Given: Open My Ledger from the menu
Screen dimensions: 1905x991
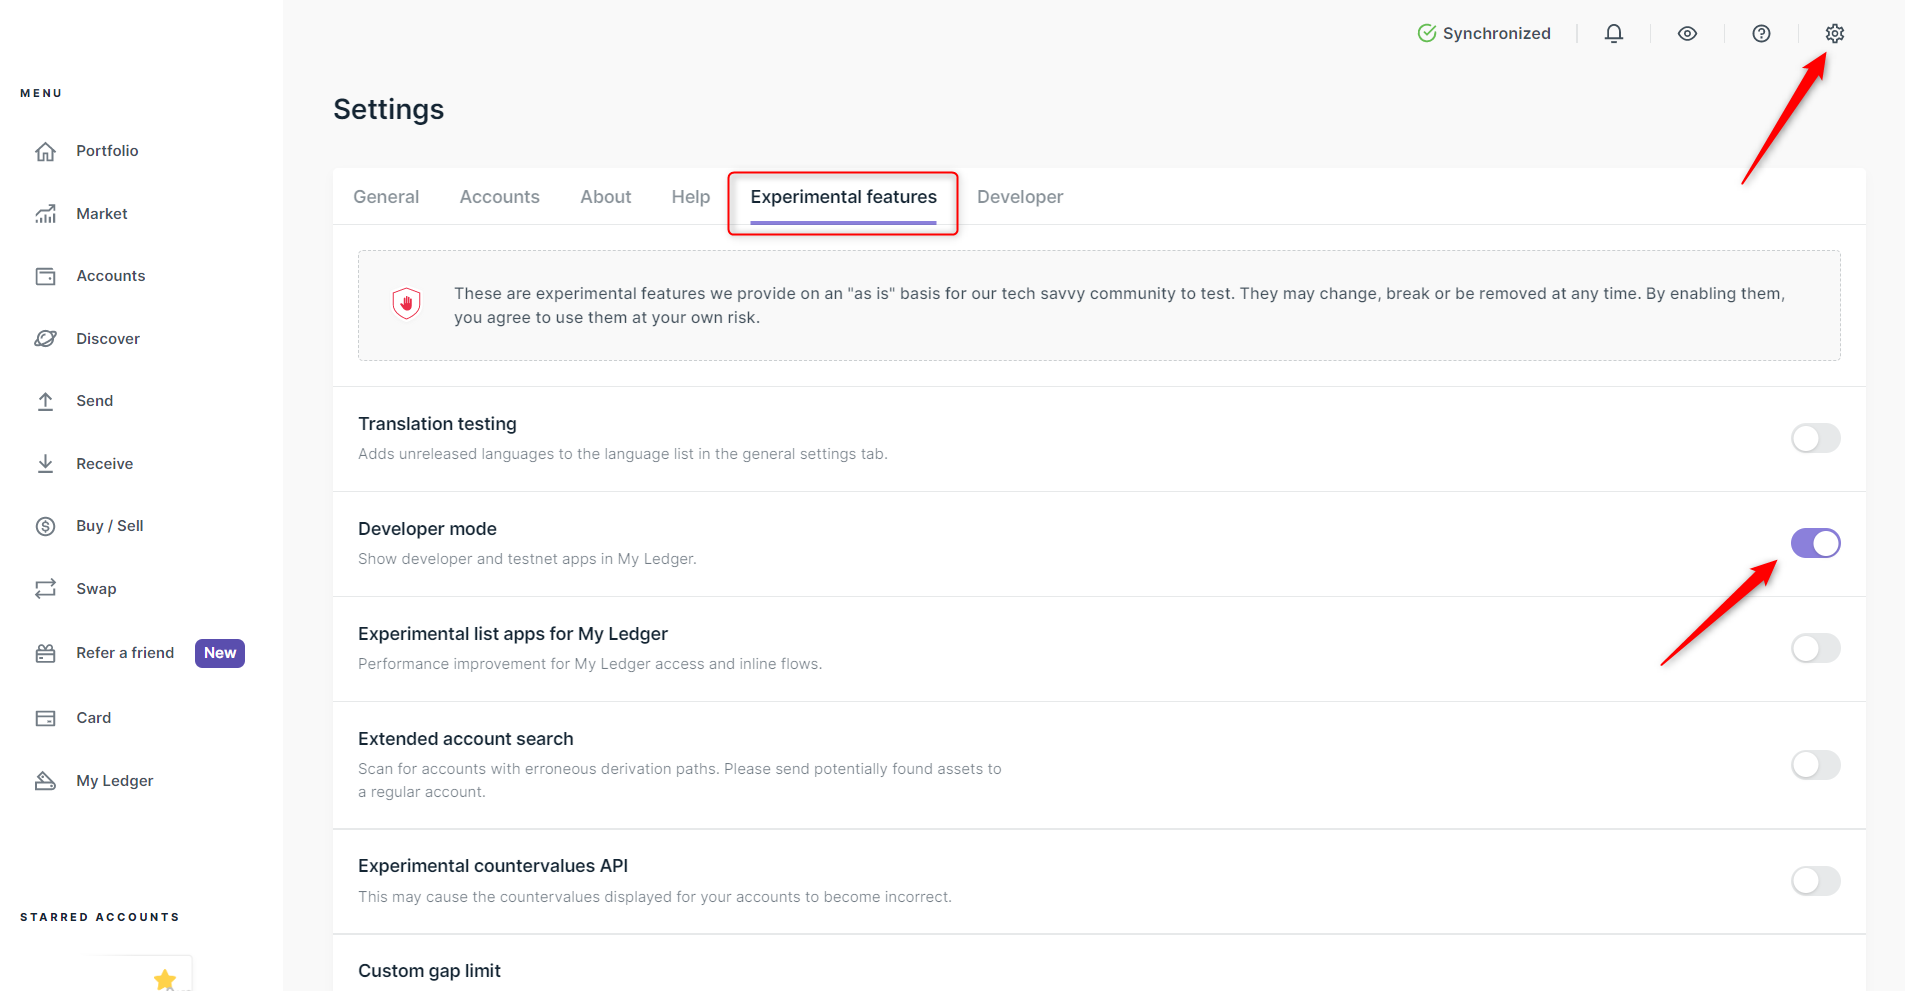Looking at the screenshot, I should point(115,781).
